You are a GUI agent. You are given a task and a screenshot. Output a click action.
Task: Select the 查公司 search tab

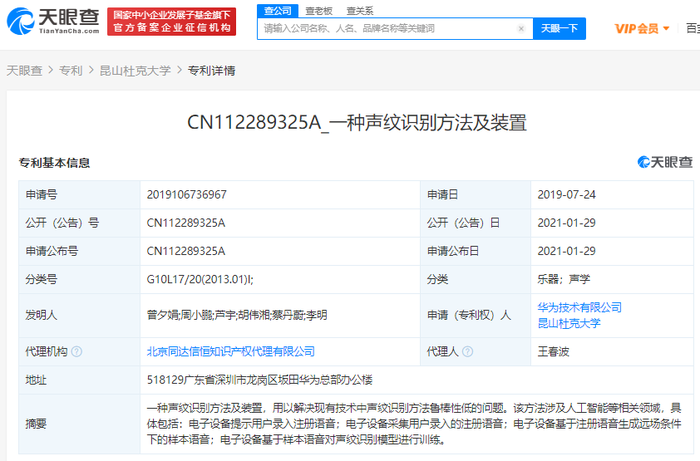point(278,11)
